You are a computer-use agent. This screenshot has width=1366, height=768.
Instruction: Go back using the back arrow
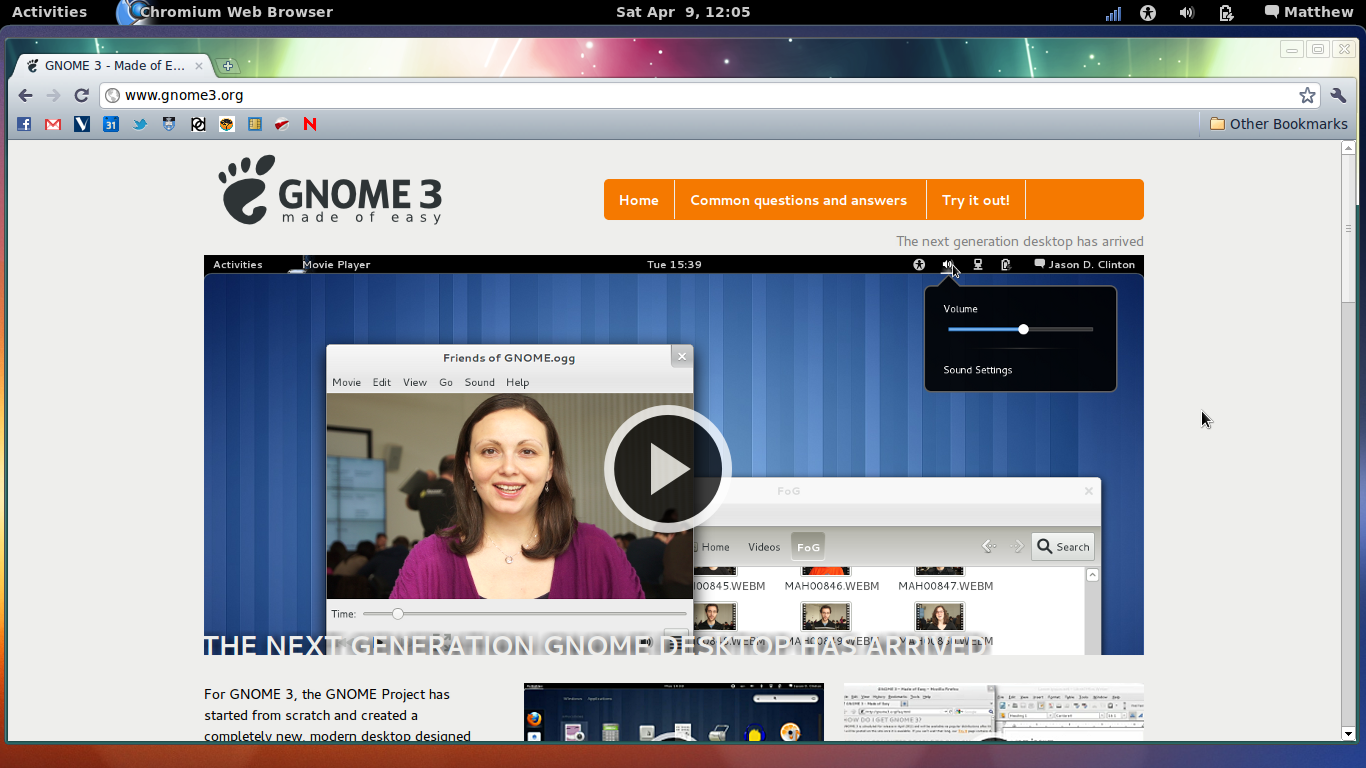pos(26,95)
